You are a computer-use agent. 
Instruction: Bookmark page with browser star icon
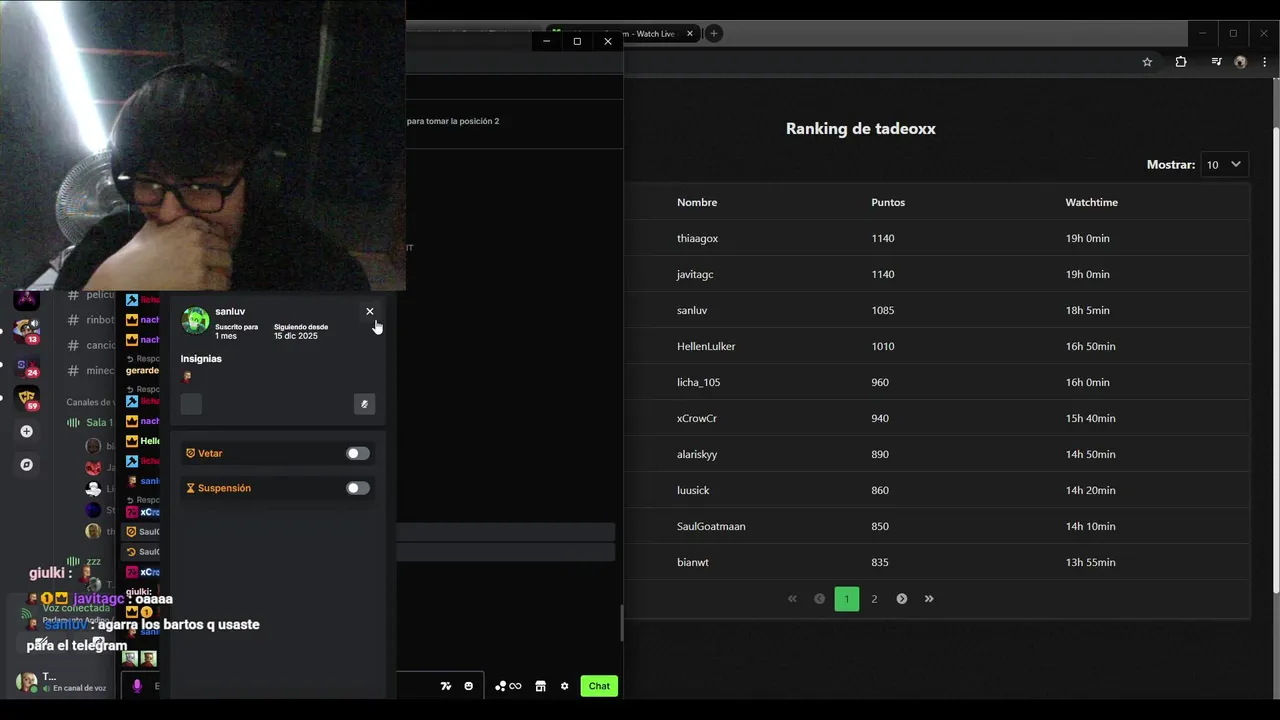tap(1147, 62)
